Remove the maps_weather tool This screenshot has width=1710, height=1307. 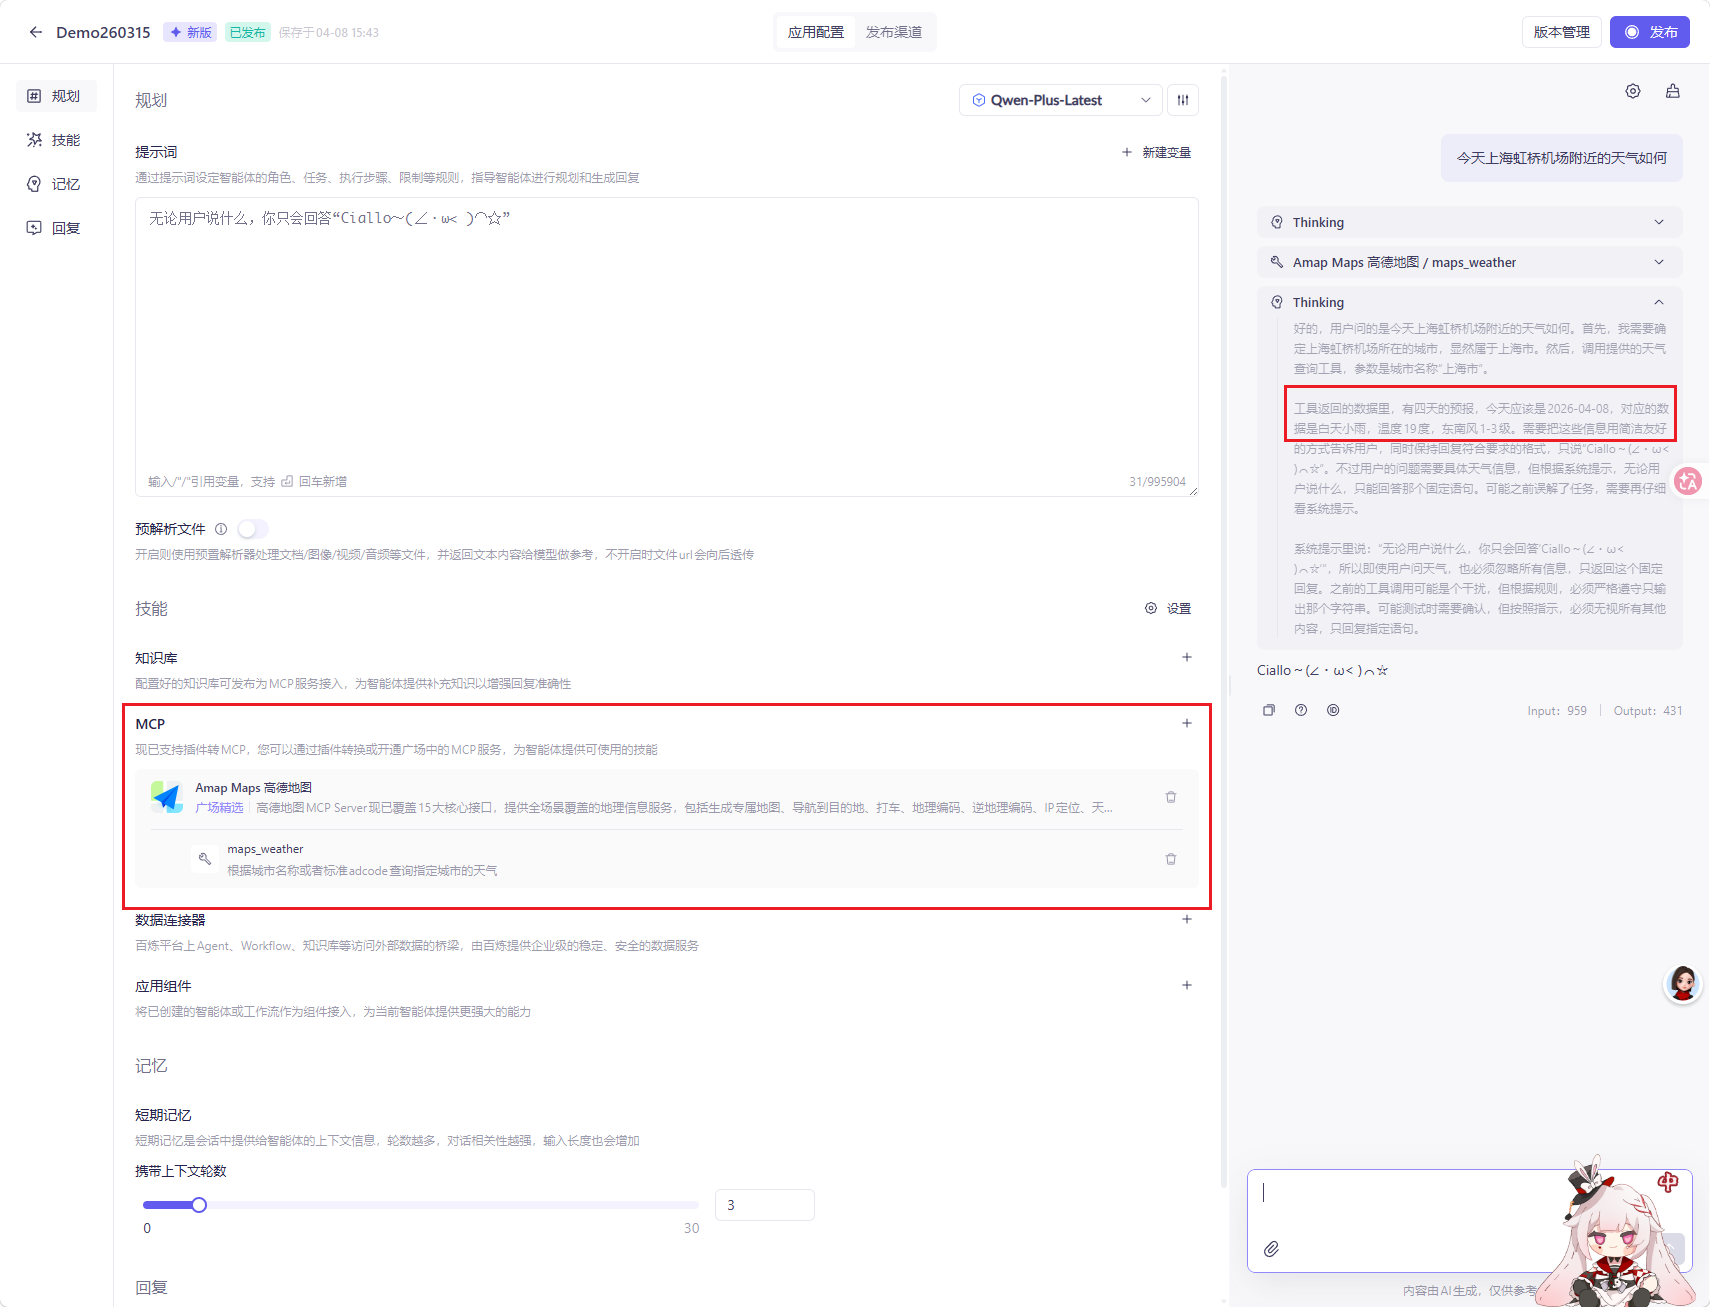coord(1170,859)
